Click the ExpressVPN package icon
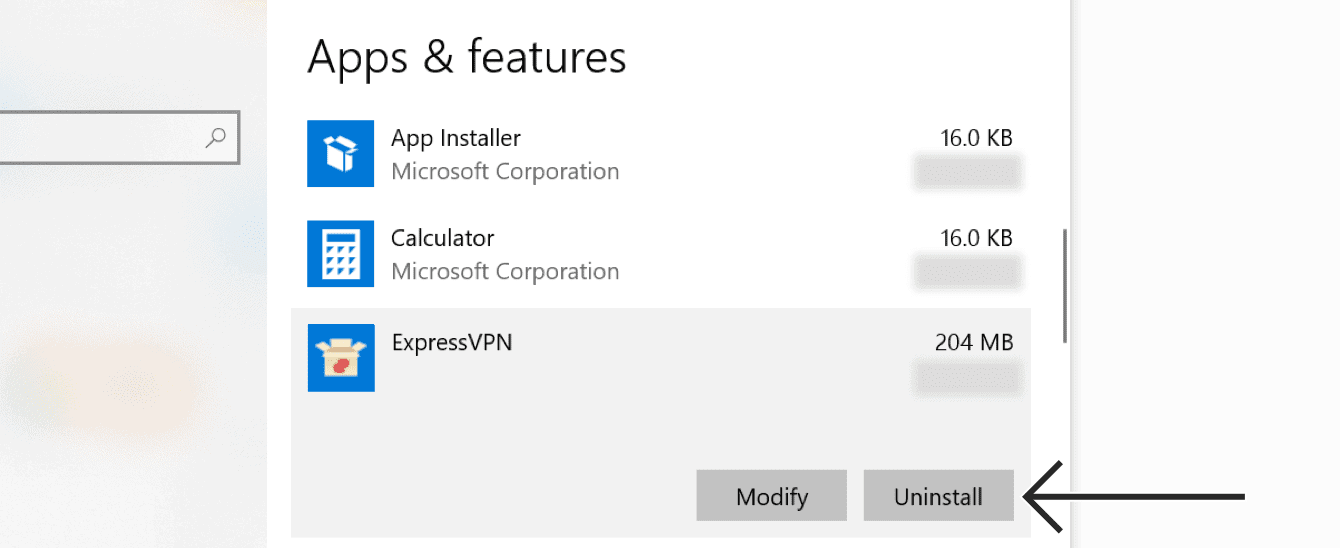This screenshot has width=1340, height=548. pos(341,357)
